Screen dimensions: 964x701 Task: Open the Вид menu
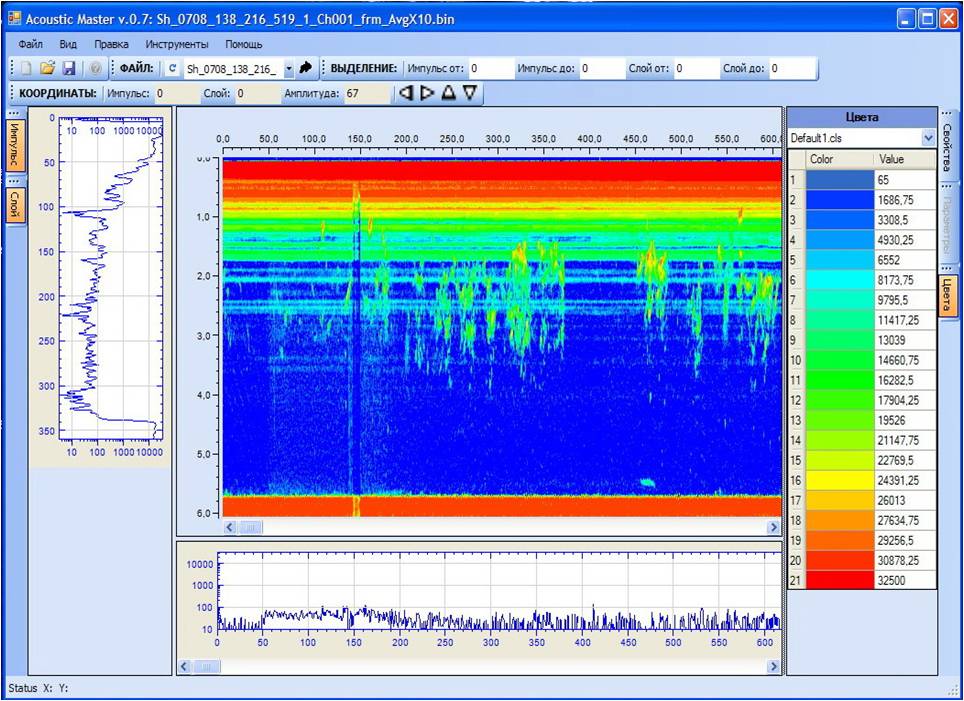pos(68,45)
